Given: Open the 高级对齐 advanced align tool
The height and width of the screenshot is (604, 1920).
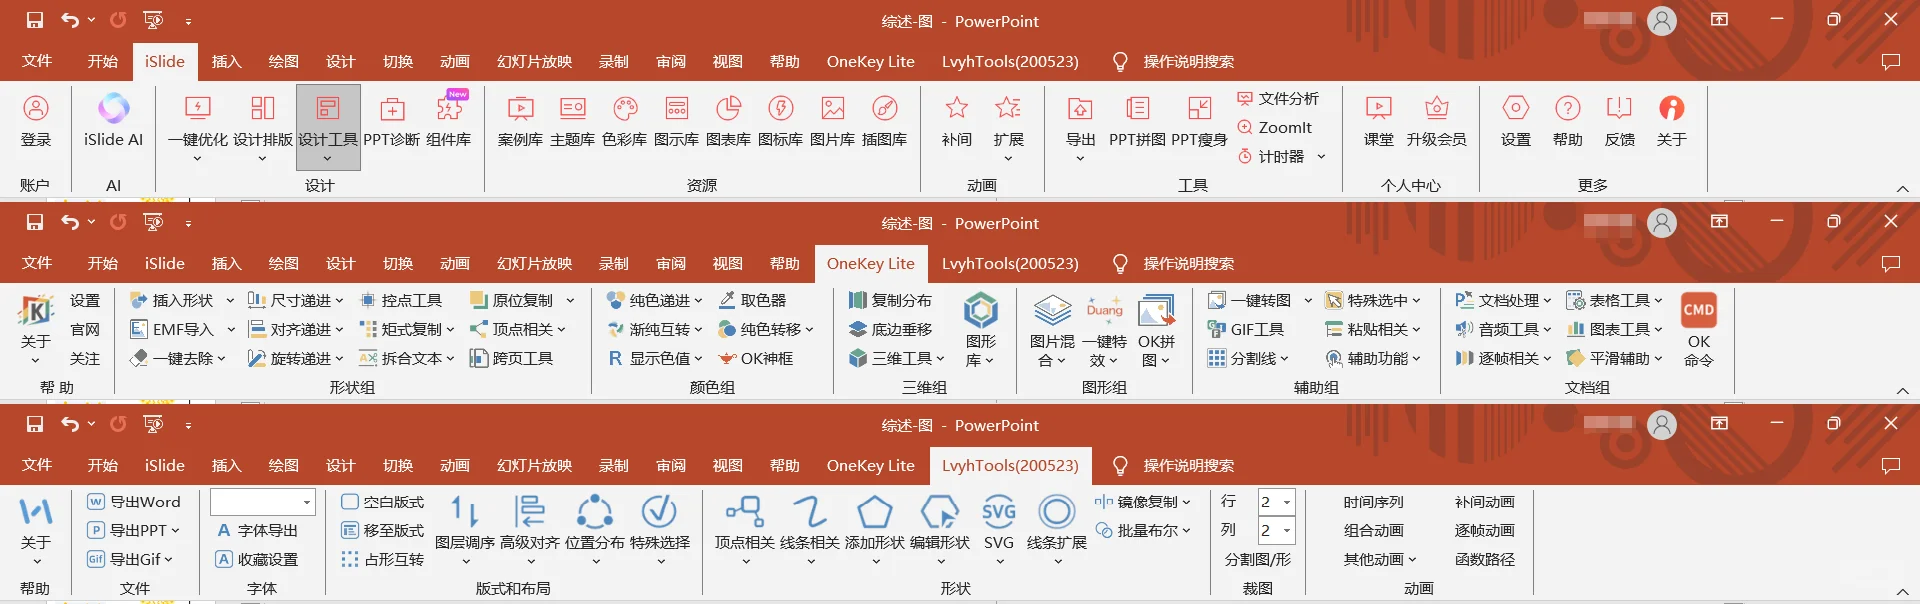Looking at the screenshot, I should point(530,530).
